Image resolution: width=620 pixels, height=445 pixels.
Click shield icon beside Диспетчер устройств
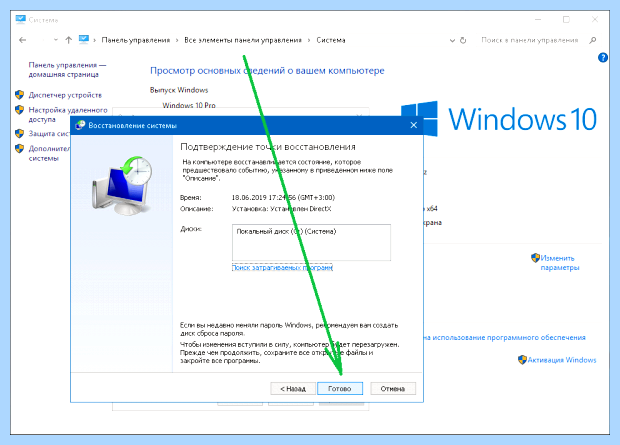point(19,95)
